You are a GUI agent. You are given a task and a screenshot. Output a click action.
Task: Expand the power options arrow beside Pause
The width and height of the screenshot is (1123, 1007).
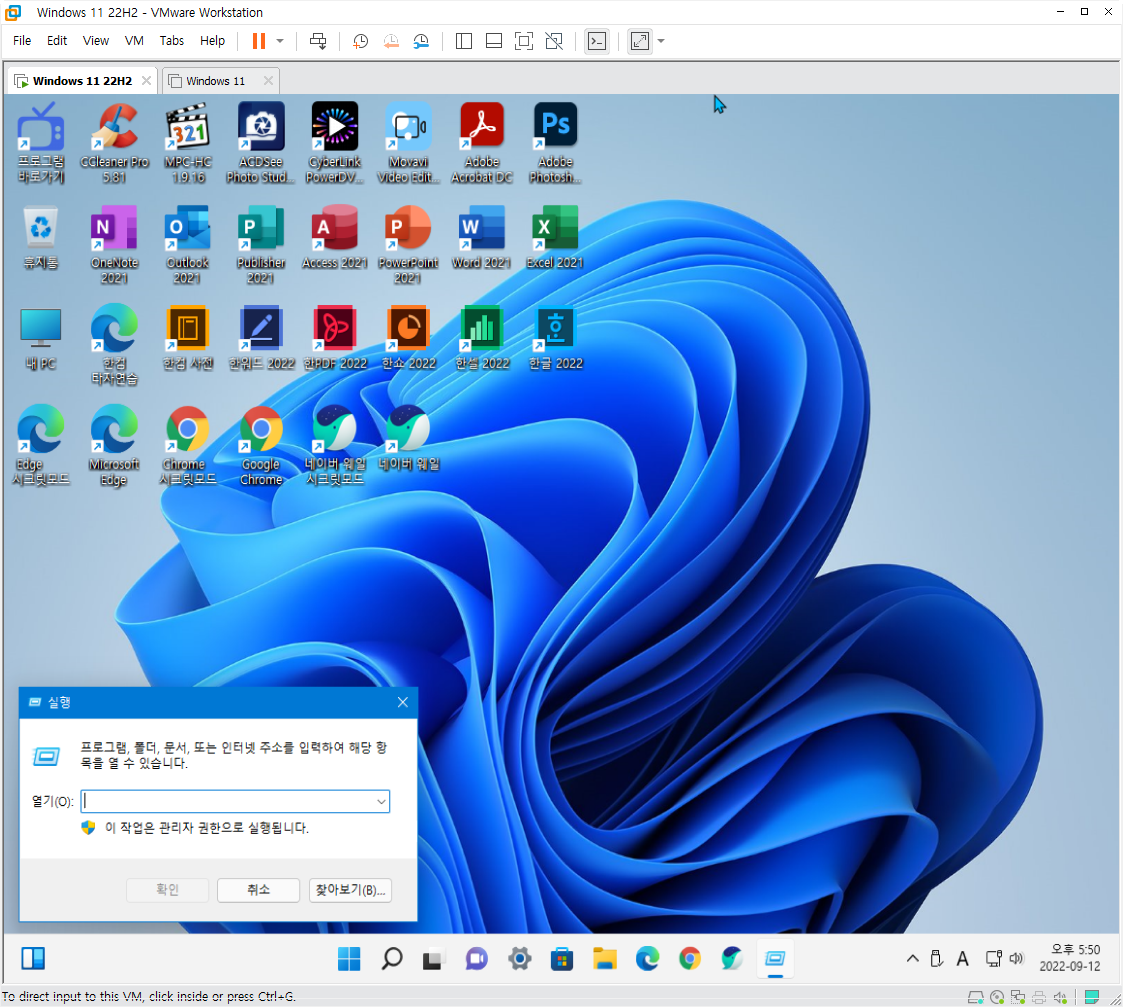[280, 41]
